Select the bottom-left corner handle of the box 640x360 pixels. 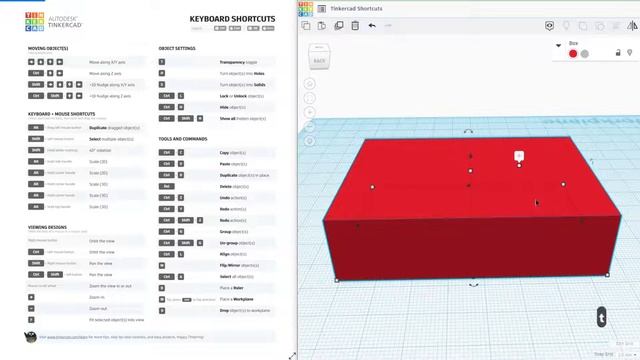click(x=337, y=280)
